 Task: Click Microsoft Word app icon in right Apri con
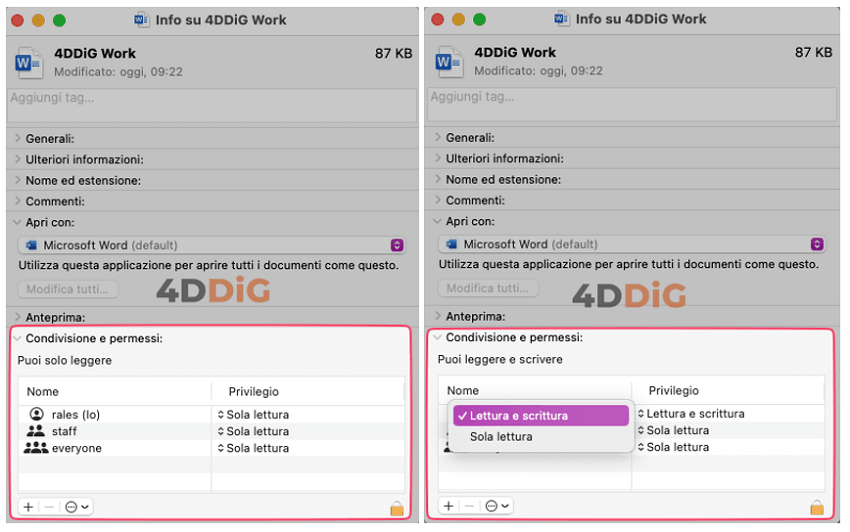click(x=452, y=244)
